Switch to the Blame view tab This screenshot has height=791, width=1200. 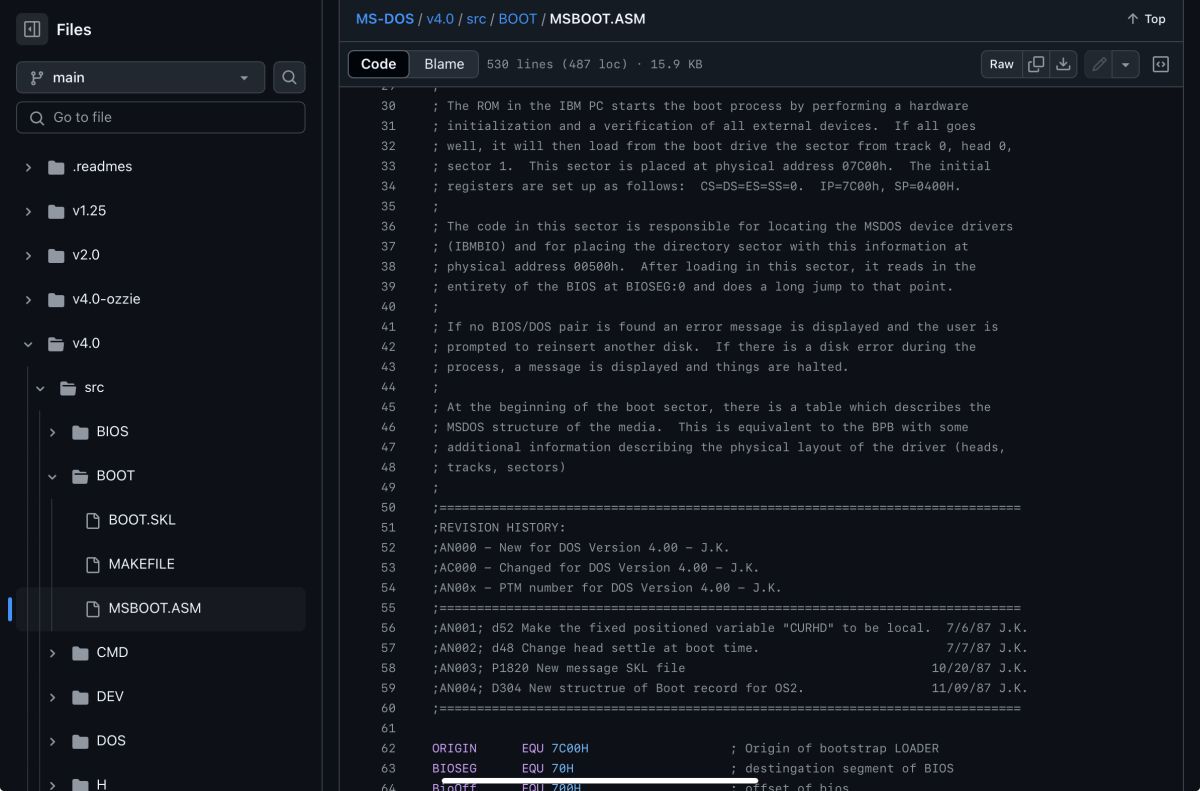pos(444,64)
